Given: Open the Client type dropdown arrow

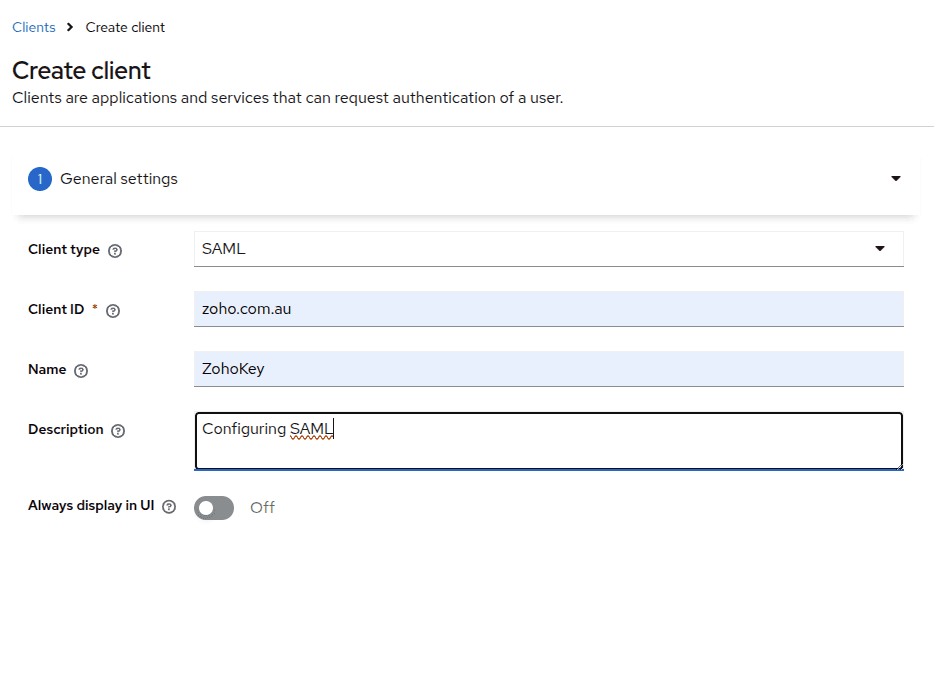Looking at the screenshot, I should click(880, 249).
